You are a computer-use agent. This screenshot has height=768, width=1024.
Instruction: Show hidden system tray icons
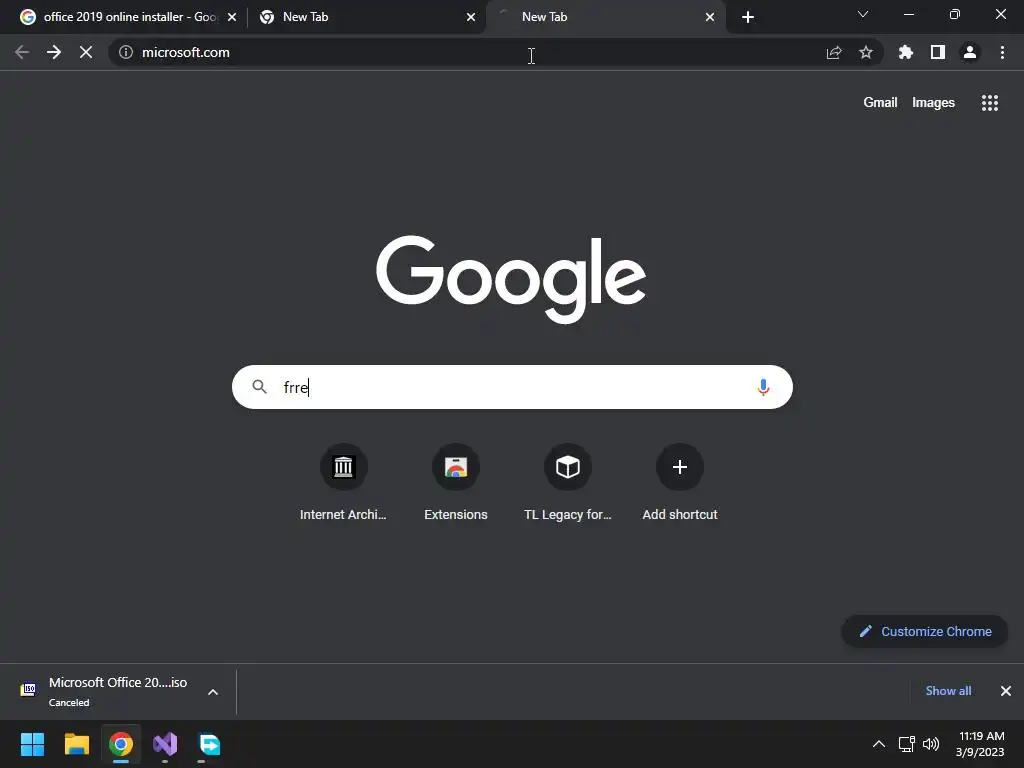click(x=879, y=744)
